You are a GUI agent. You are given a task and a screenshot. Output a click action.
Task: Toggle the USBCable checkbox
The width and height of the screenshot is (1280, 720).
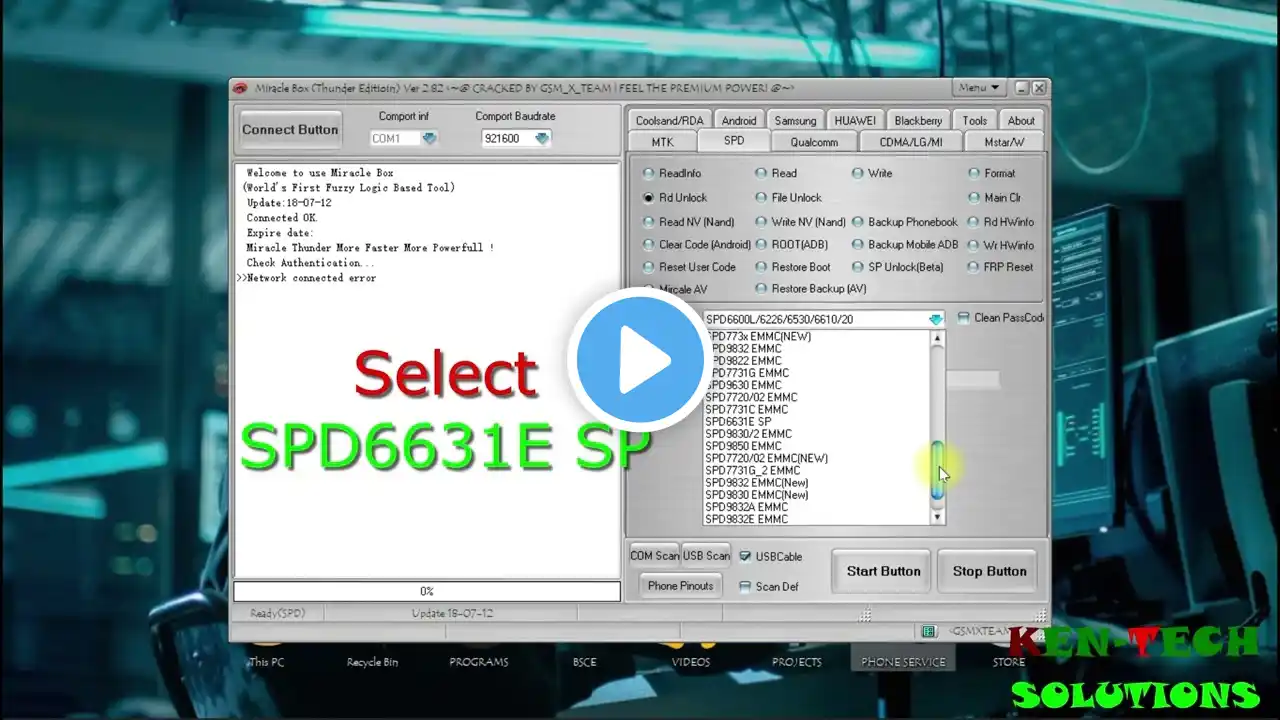(x=745, y=557)
